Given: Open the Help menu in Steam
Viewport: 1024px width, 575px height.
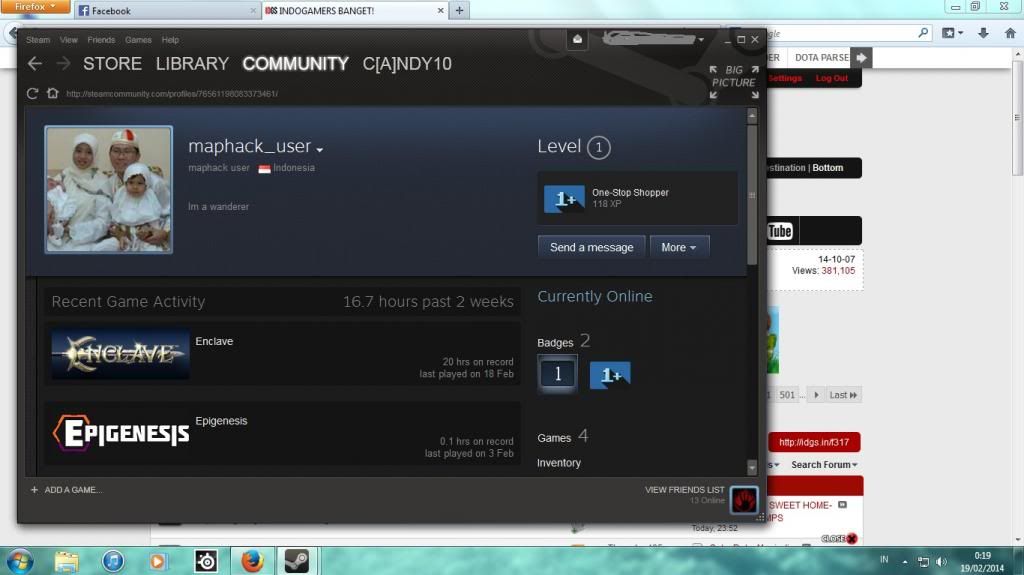Looking at the screenshot, I should point(170,40).
